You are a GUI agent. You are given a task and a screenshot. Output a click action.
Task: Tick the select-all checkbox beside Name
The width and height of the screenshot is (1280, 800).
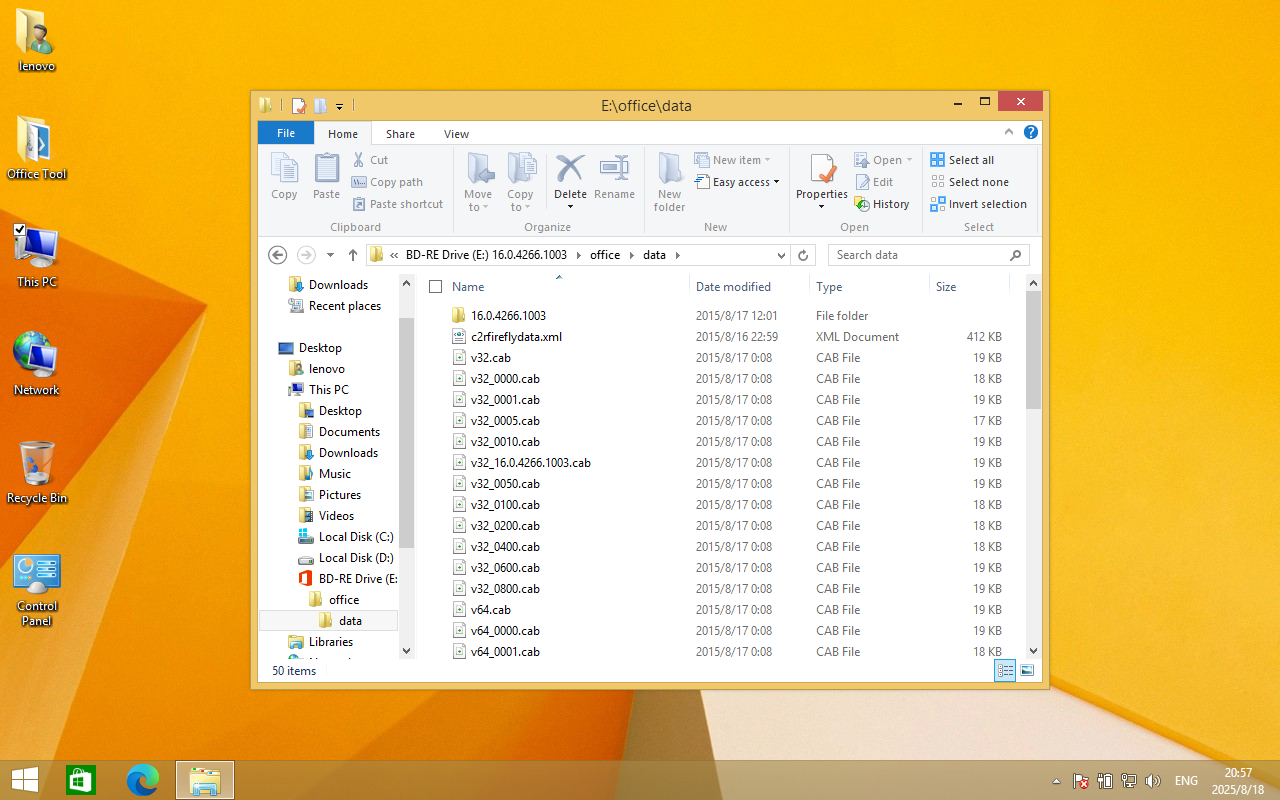click(x=435, y=287)
